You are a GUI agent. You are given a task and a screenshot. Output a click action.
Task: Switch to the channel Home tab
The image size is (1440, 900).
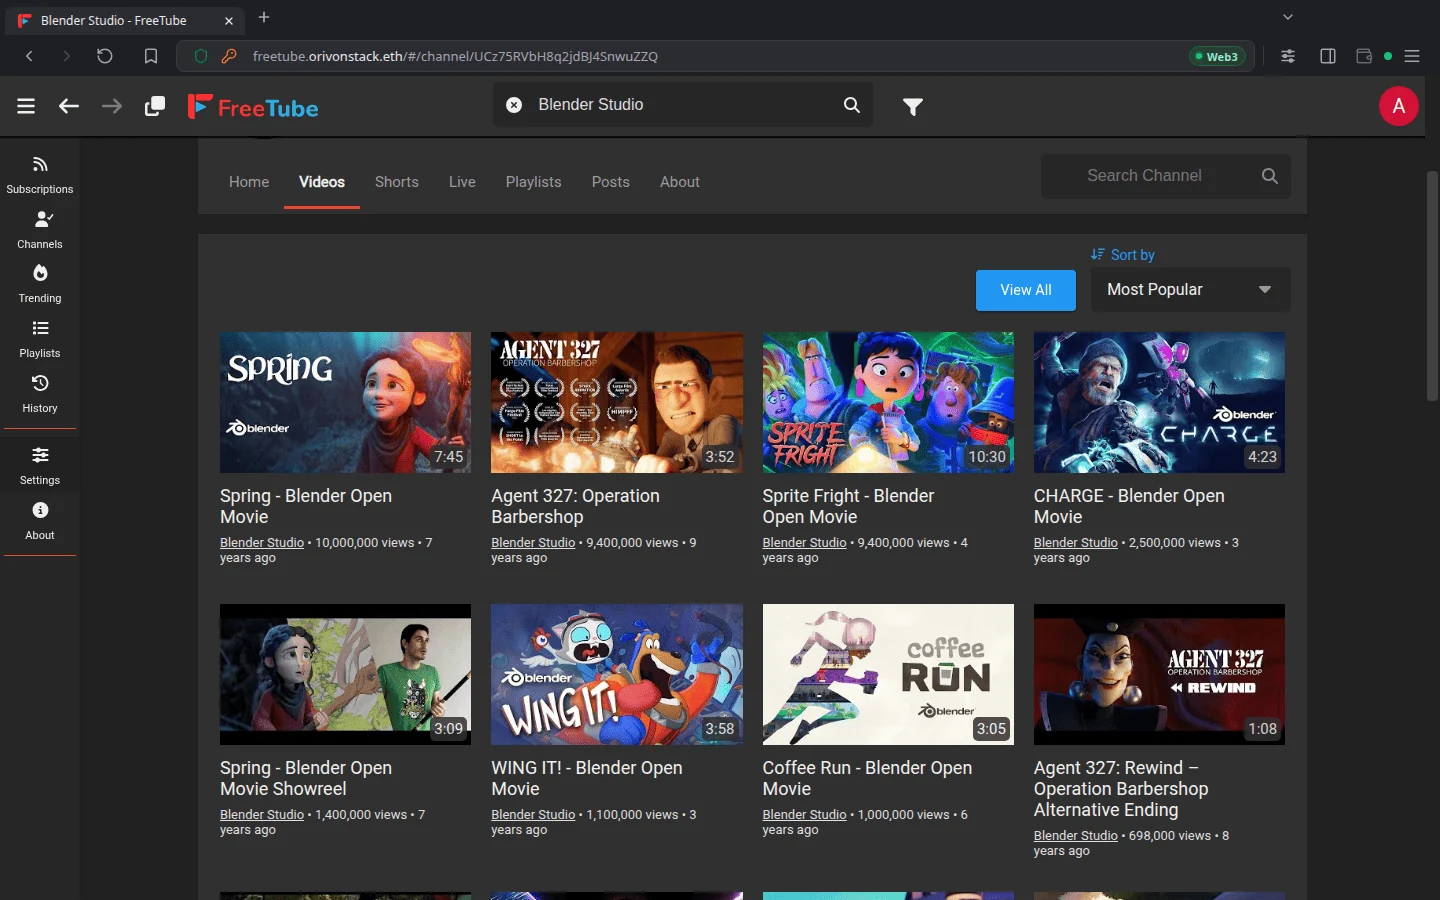[x=249, y=182]
